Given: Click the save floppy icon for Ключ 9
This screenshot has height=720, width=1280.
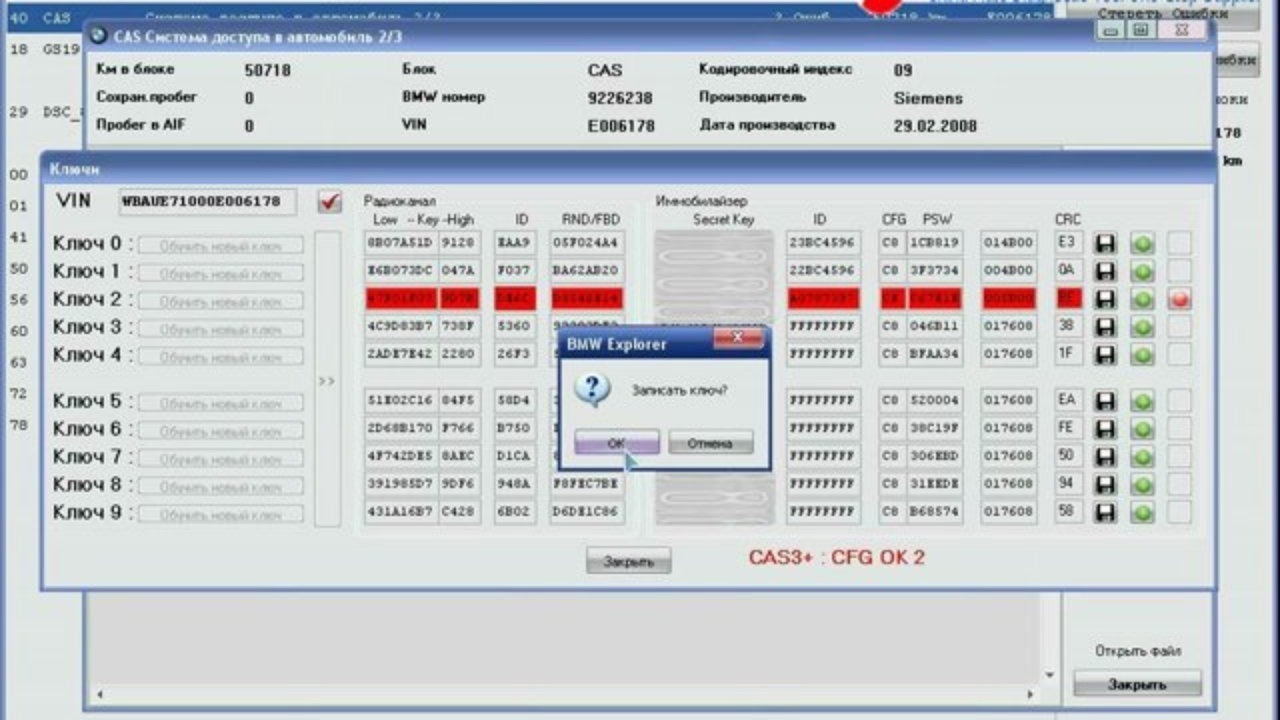Looking at the screenshot, I should point(1104,513).
